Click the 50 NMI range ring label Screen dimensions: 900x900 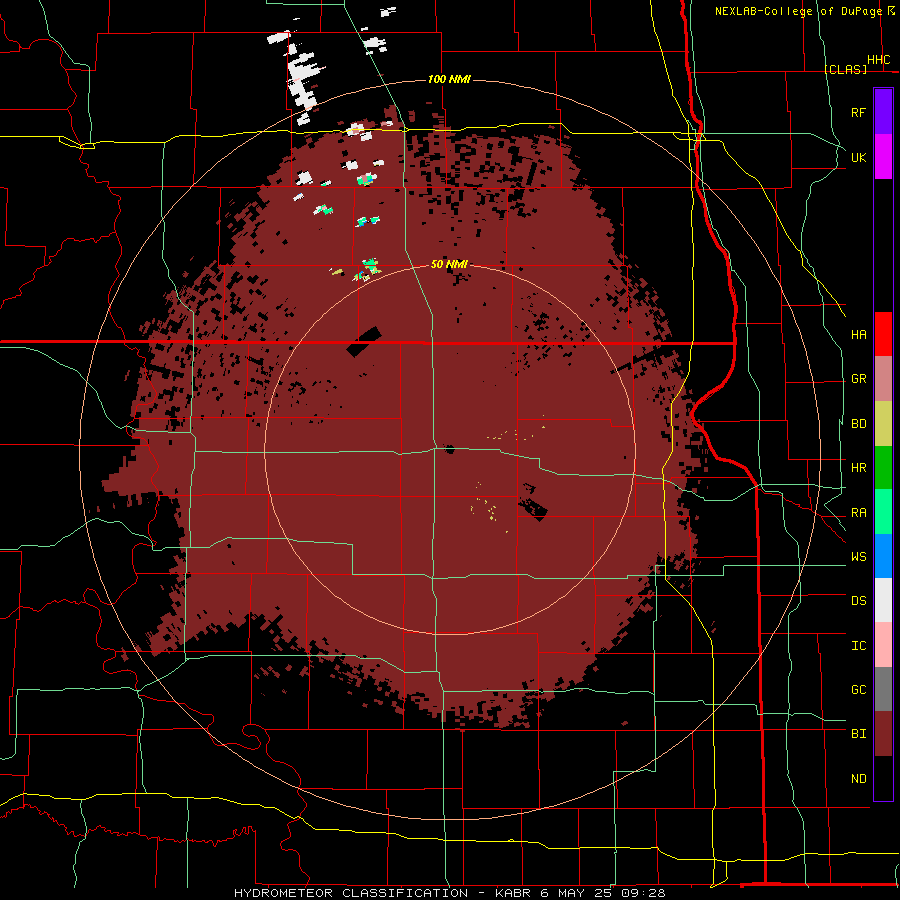(x=449, y=264)
